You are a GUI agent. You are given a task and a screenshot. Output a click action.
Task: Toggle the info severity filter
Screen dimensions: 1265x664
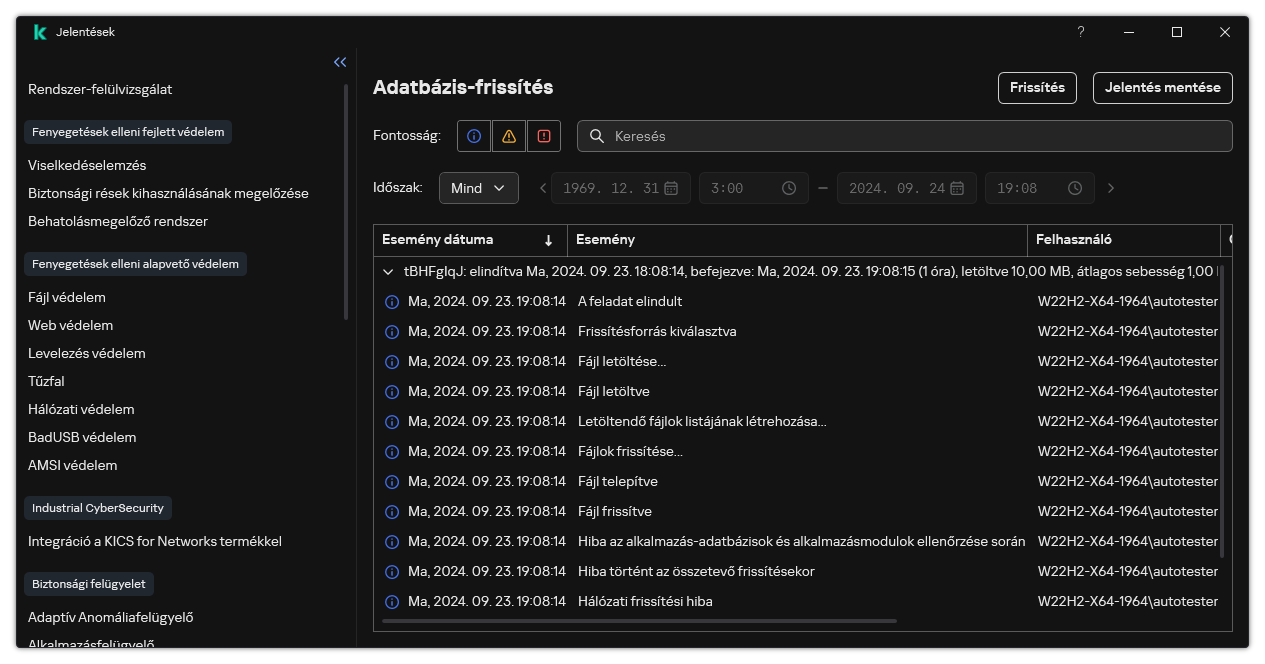tap(473, 136)
